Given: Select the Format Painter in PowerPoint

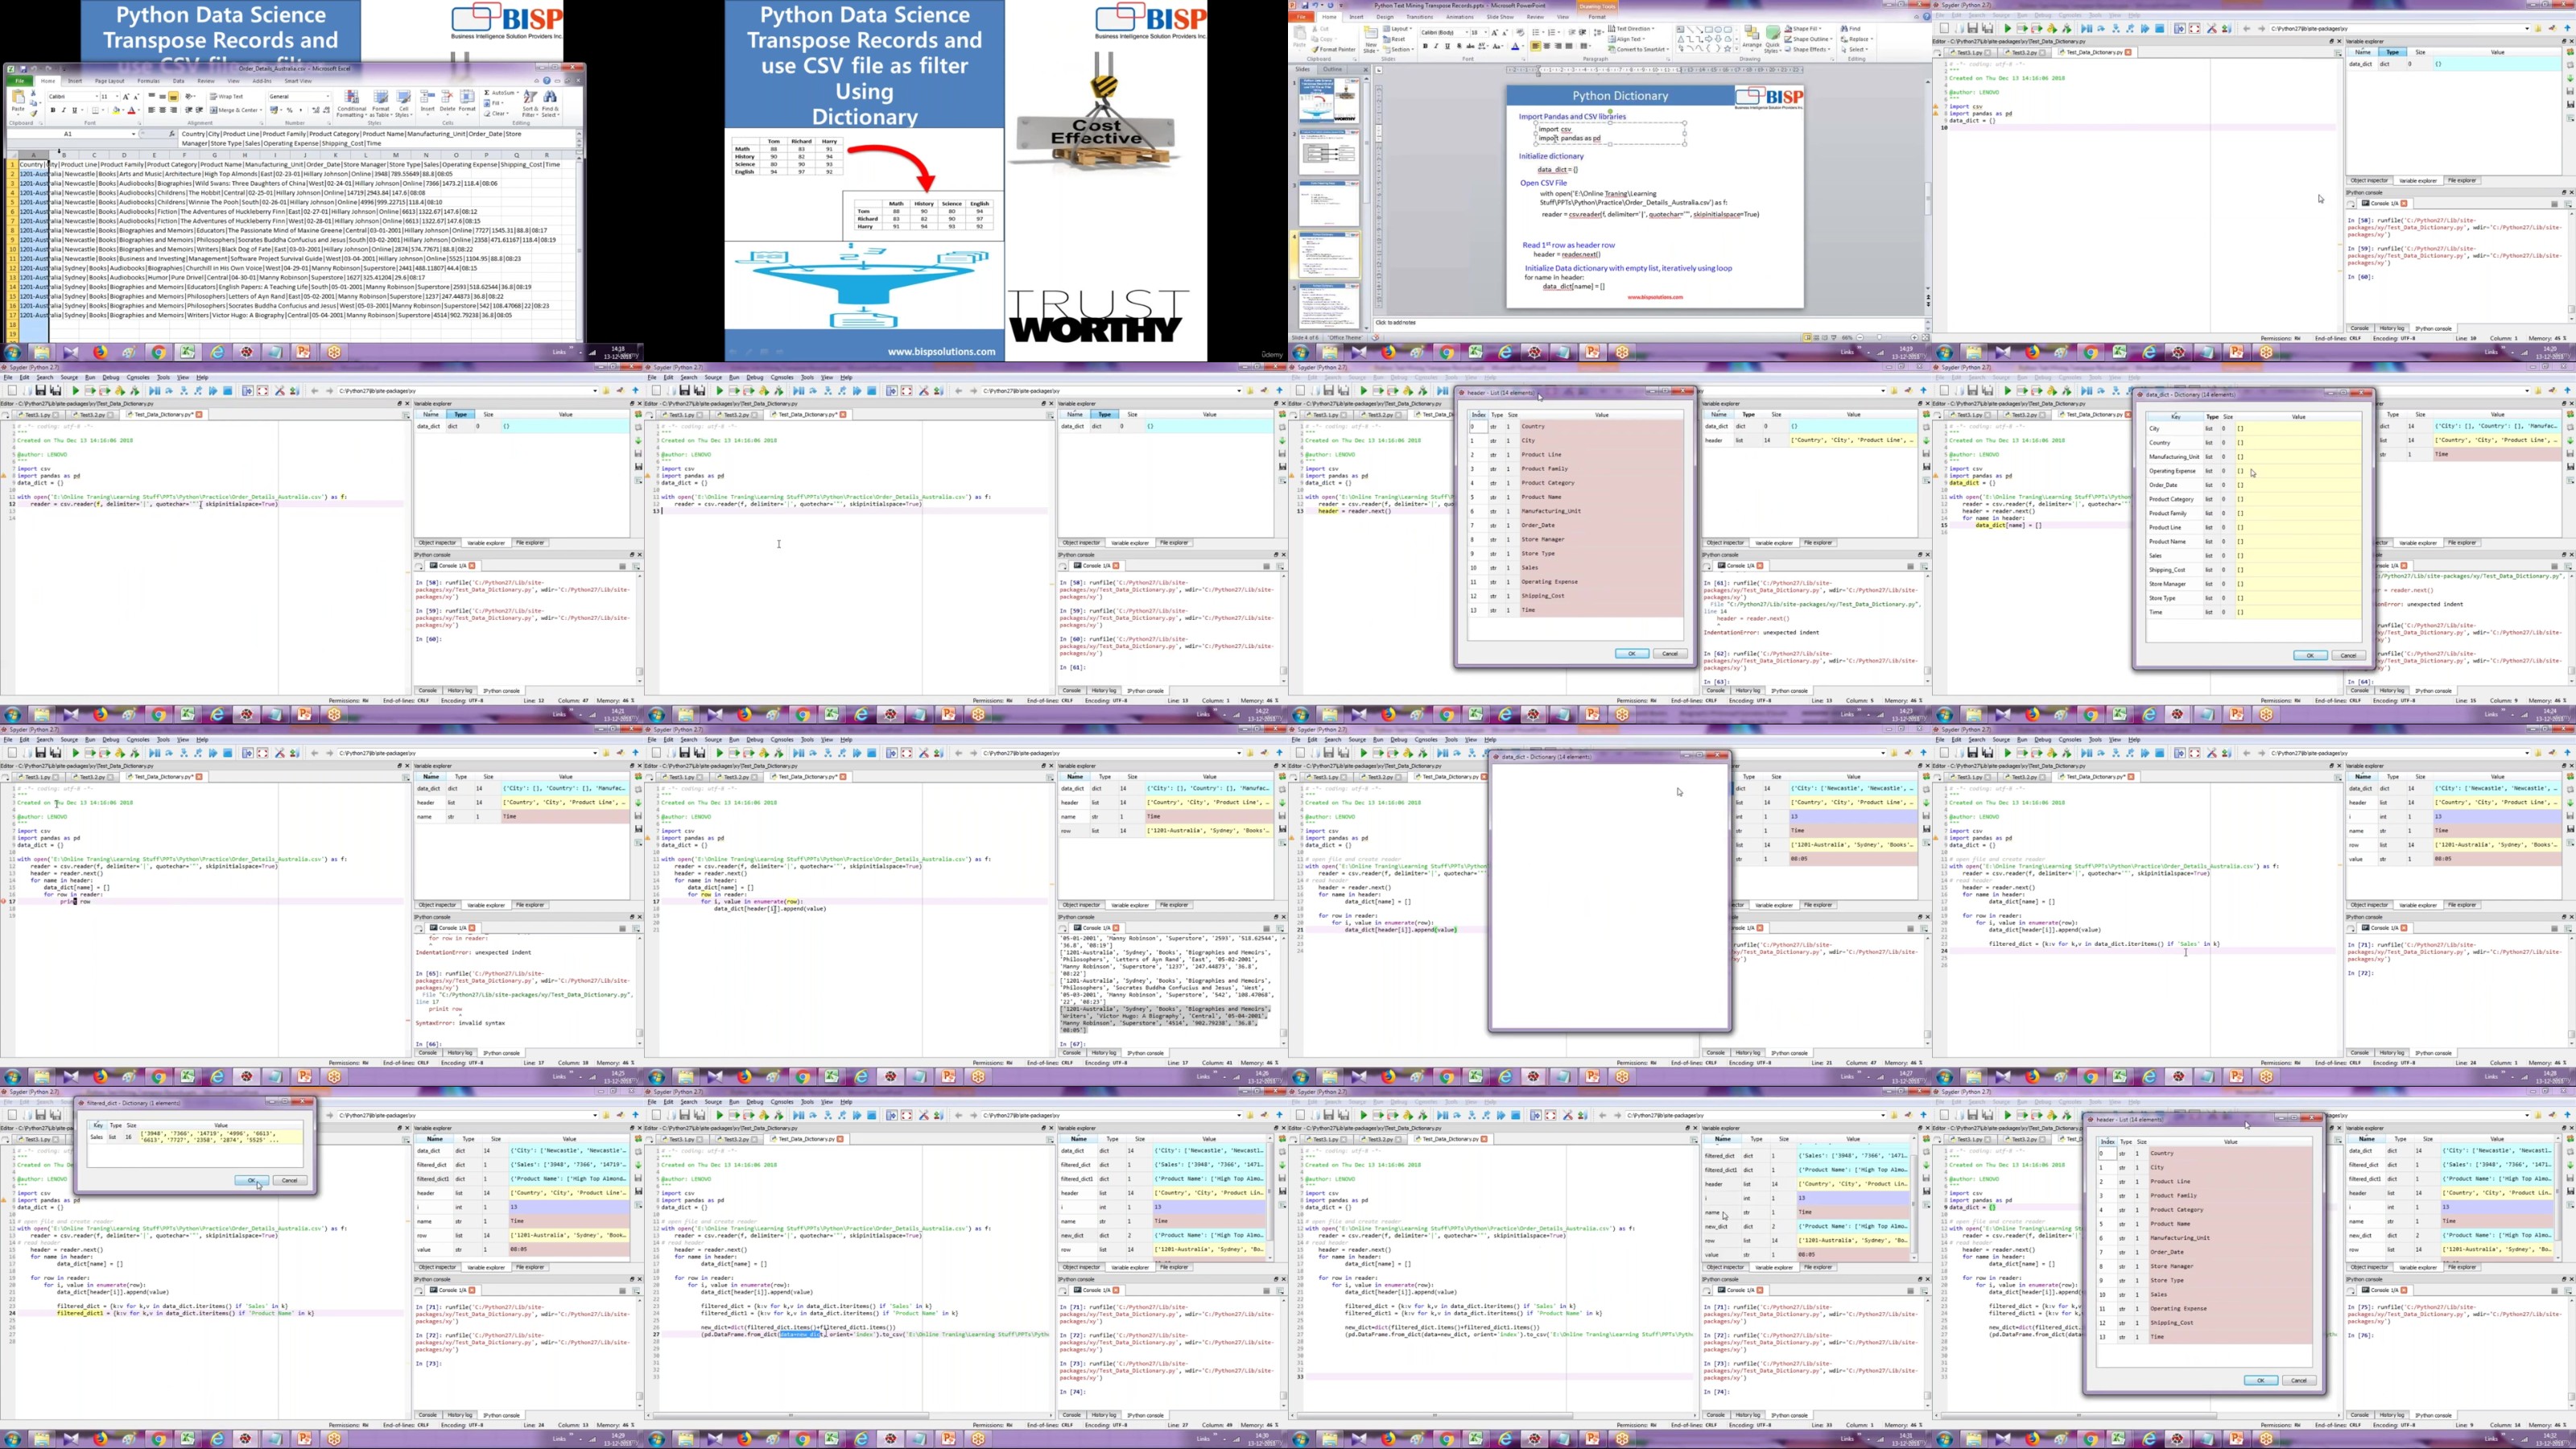Looking at the screenshot, I should (x=1334, y=50).
